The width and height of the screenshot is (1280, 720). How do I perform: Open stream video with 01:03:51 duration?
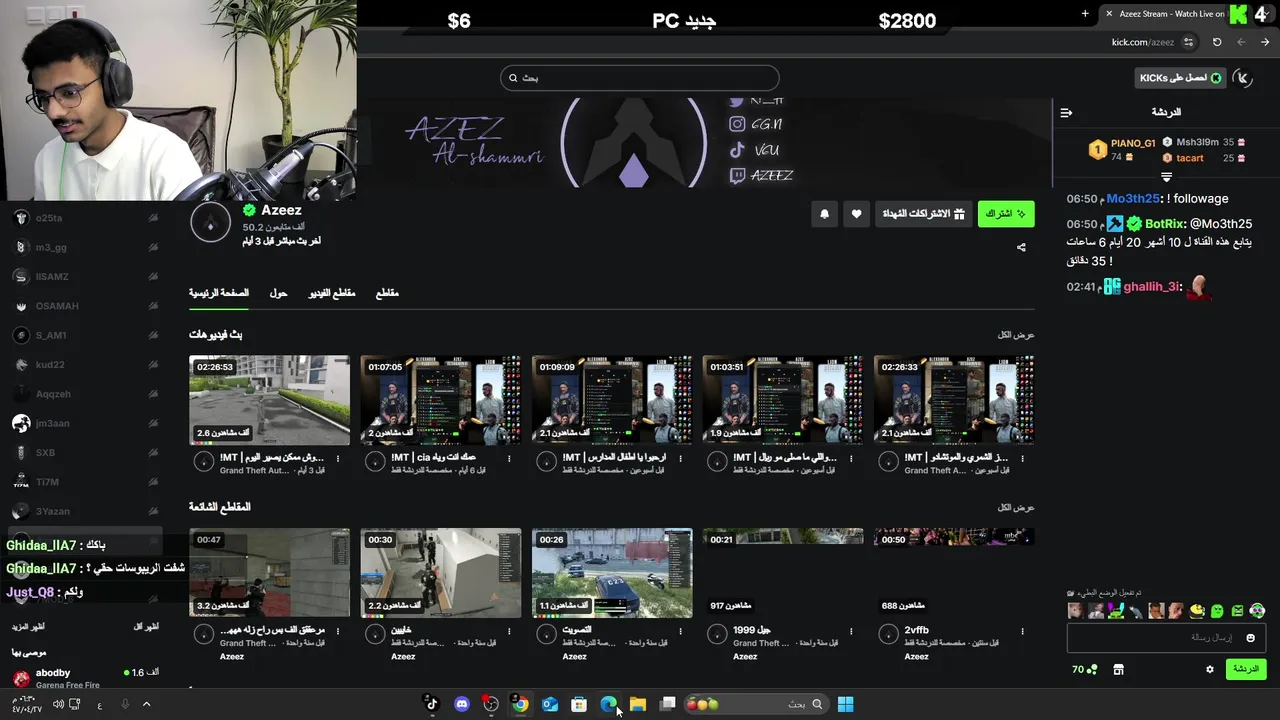tap(783, 400)
